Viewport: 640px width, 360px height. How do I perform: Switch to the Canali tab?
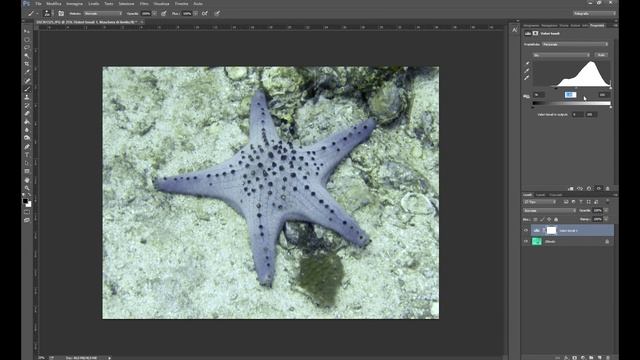[x=540, y=195]
